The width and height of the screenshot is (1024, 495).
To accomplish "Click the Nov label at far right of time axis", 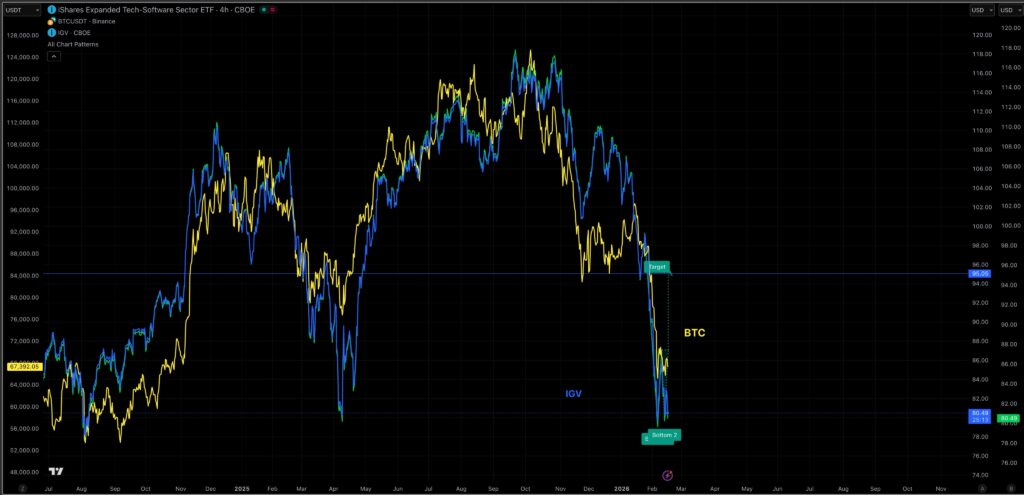I will coord(941,488).
